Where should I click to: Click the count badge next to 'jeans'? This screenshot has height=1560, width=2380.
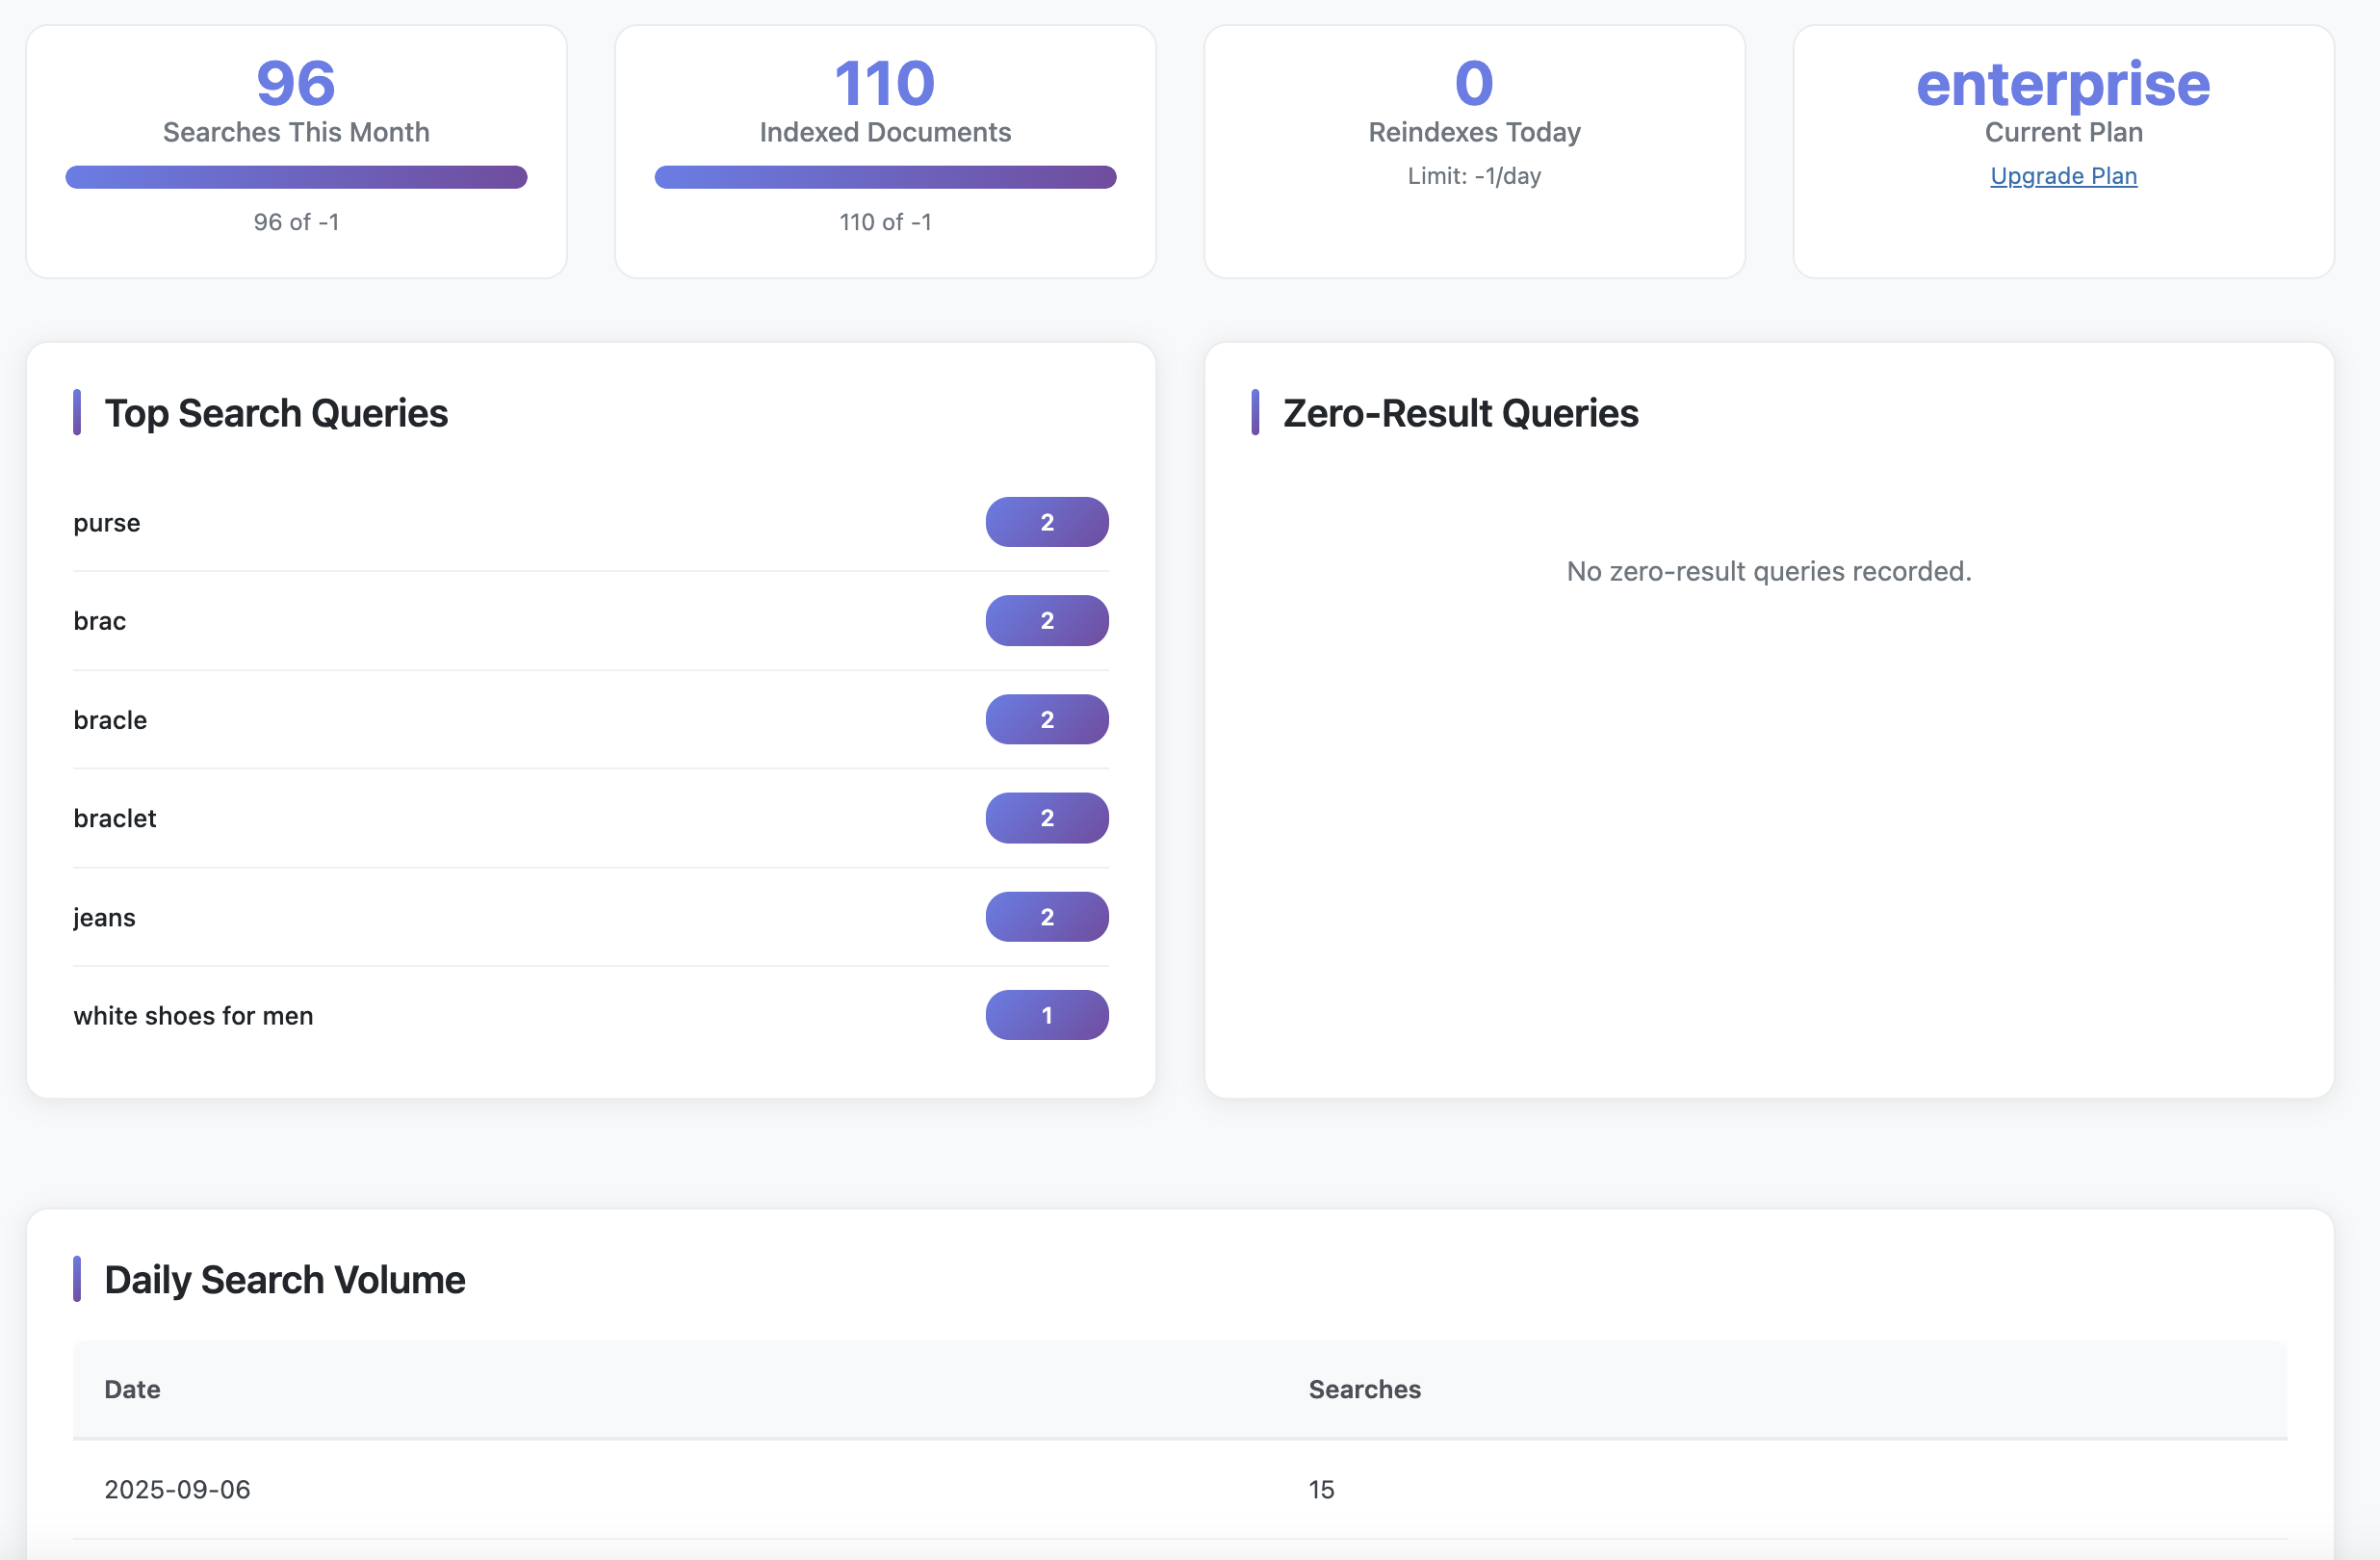pos(1047,916)
